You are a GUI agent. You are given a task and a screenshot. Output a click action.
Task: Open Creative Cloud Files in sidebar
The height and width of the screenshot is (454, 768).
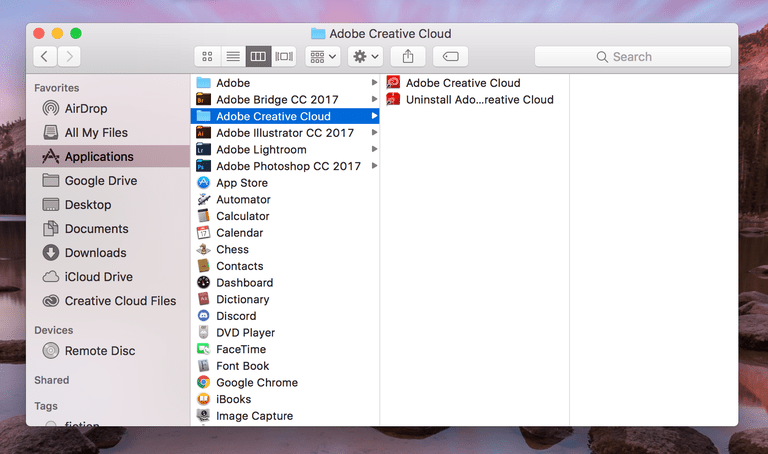pyautogui.click(x=108, y=300)
